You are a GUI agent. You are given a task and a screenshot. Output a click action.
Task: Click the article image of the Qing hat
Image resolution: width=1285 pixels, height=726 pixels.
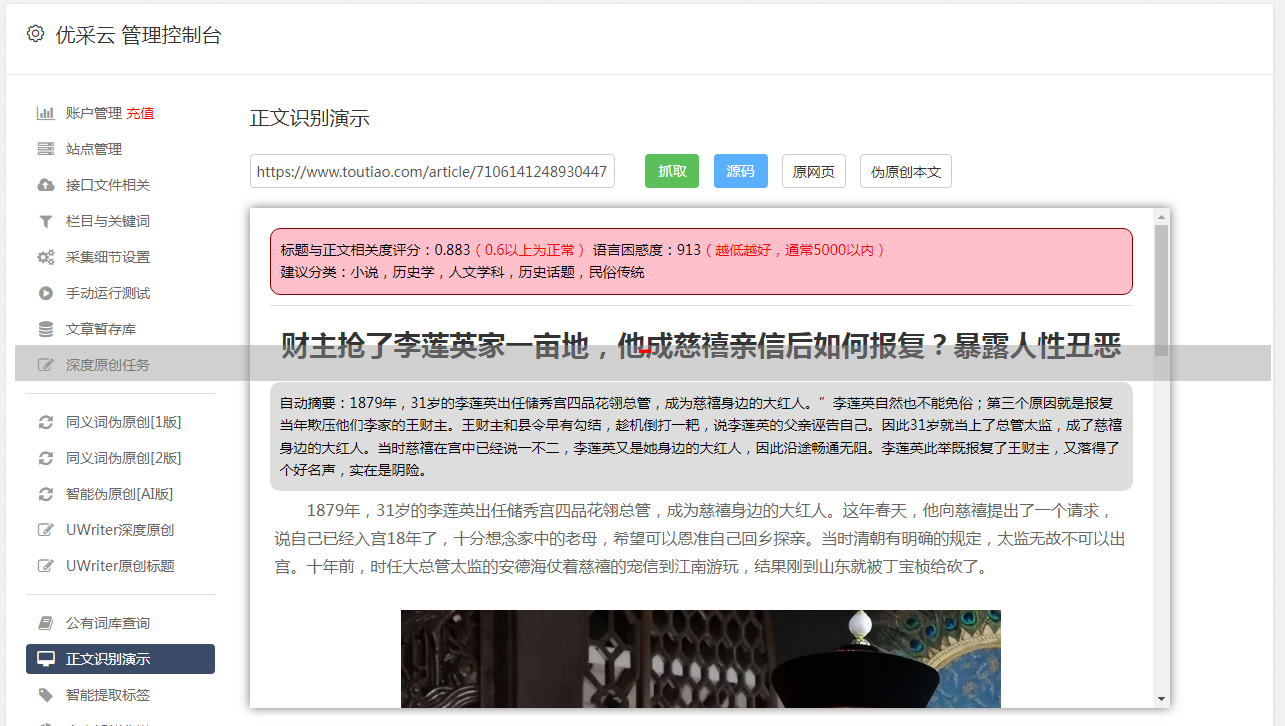tap(700, 659)
